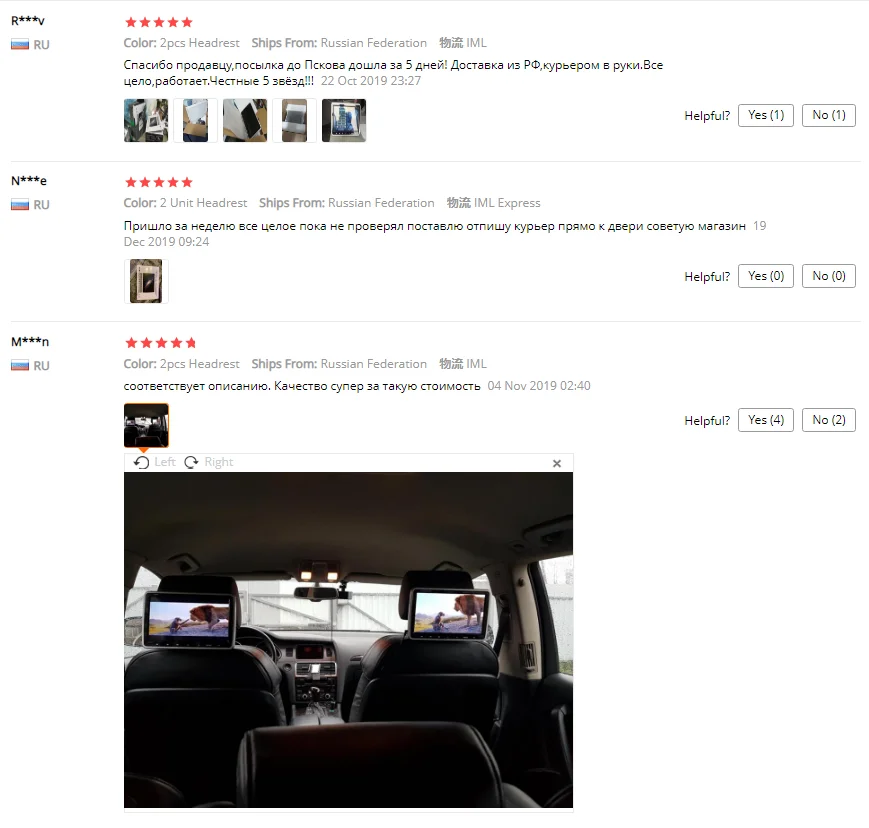The image size is (869, 828).
Task: Open first photo thumbnail in R***v's review
Action: [x=146, y=121]
